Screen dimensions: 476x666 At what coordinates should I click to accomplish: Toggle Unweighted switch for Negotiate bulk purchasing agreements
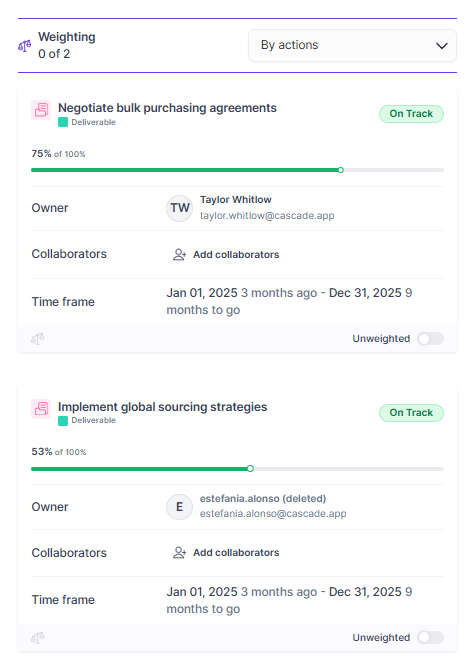click(431, 339)
